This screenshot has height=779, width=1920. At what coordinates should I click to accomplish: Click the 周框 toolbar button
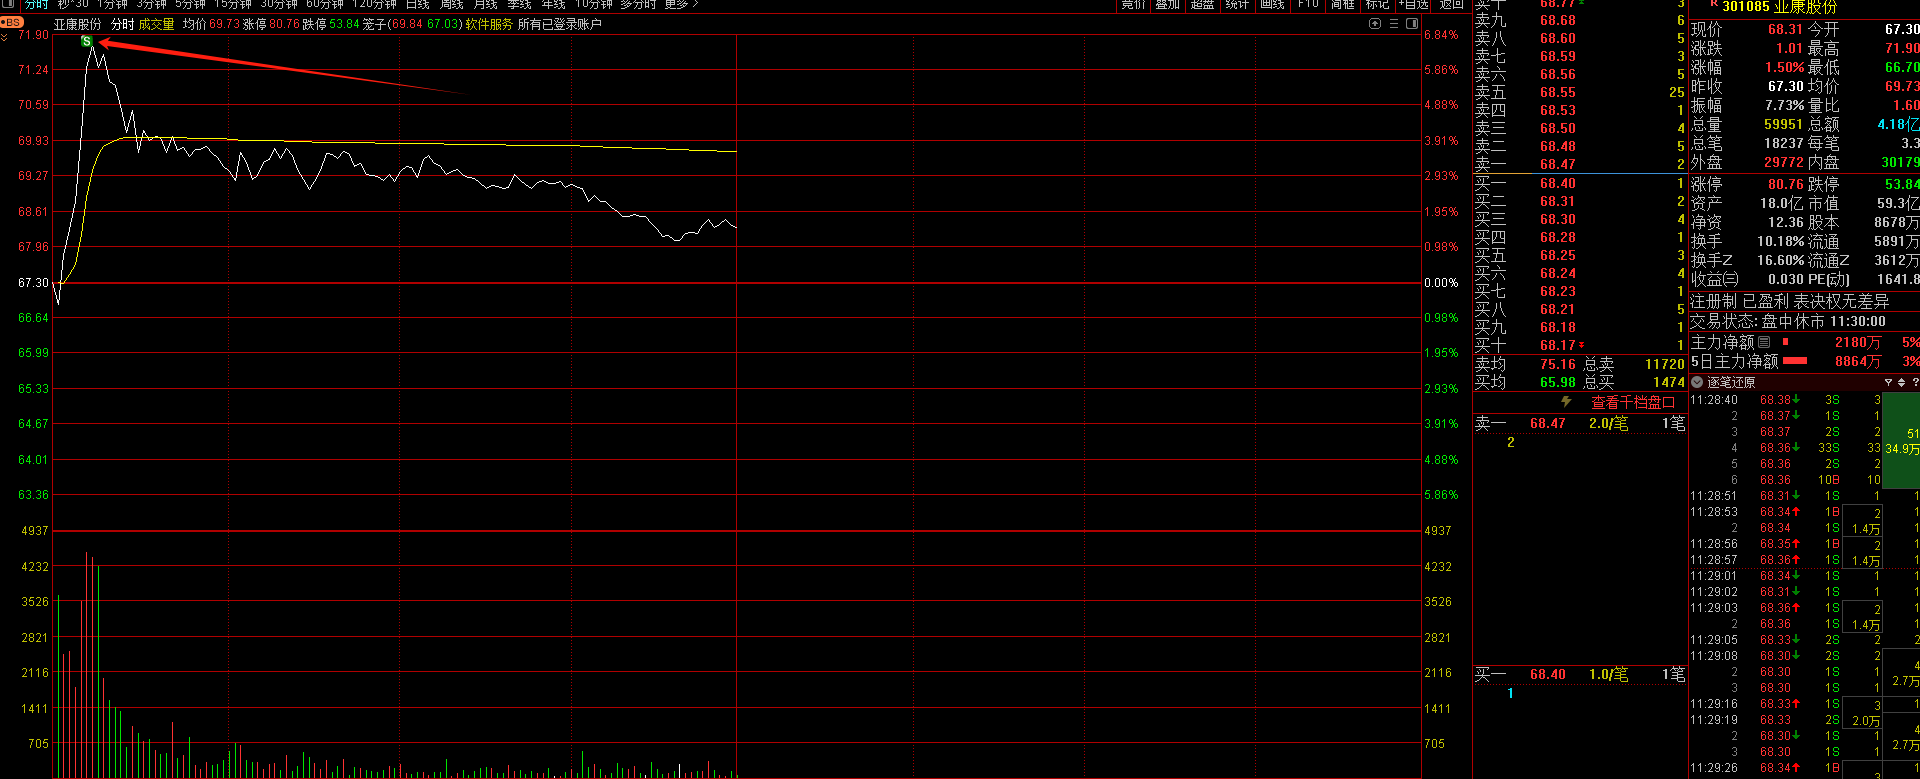(x=1342, y=5)
